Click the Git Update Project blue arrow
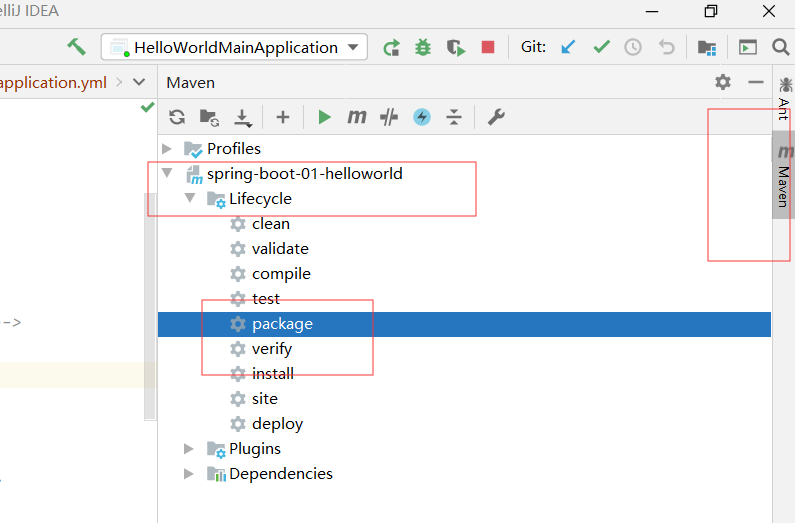The height and width of the screenshot is (523, 795). click(568, 47)
